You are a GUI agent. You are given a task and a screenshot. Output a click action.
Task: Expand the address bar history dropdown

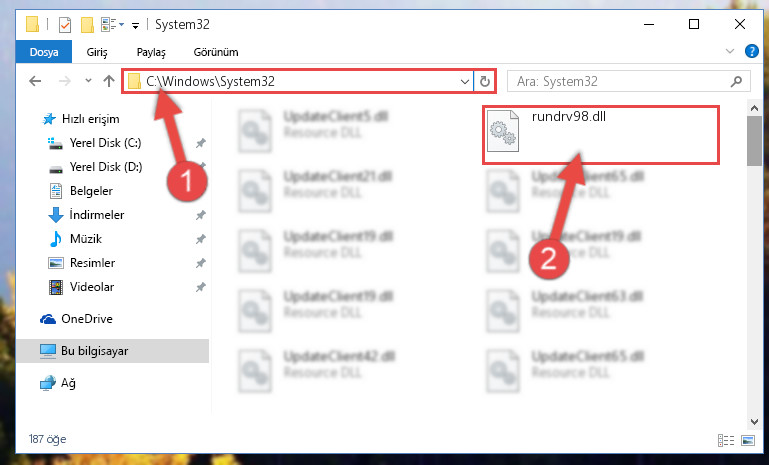464,81
